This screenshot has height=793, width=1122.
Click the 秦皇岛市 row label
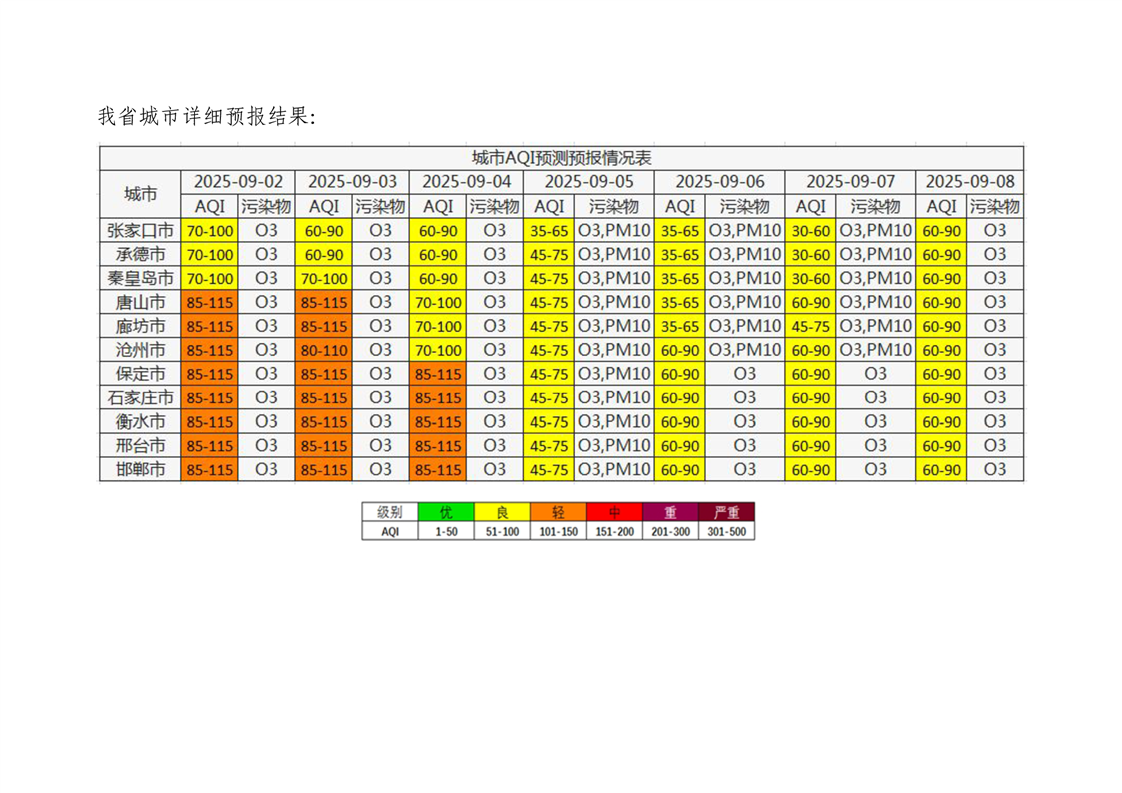coord(140,278)
